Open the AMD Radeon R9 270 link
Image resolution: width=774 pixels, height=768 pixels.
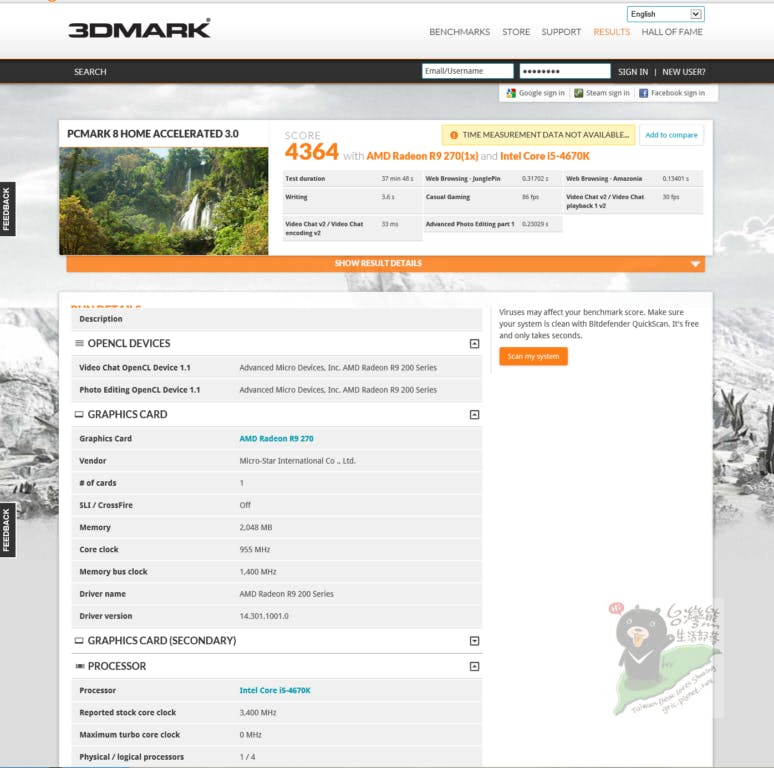[276, 438]
